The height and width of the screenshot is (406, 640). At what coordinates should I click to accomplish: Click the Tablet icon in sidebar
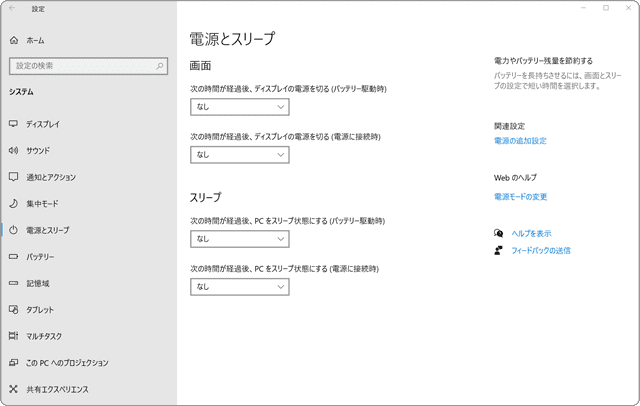point(13,309)
